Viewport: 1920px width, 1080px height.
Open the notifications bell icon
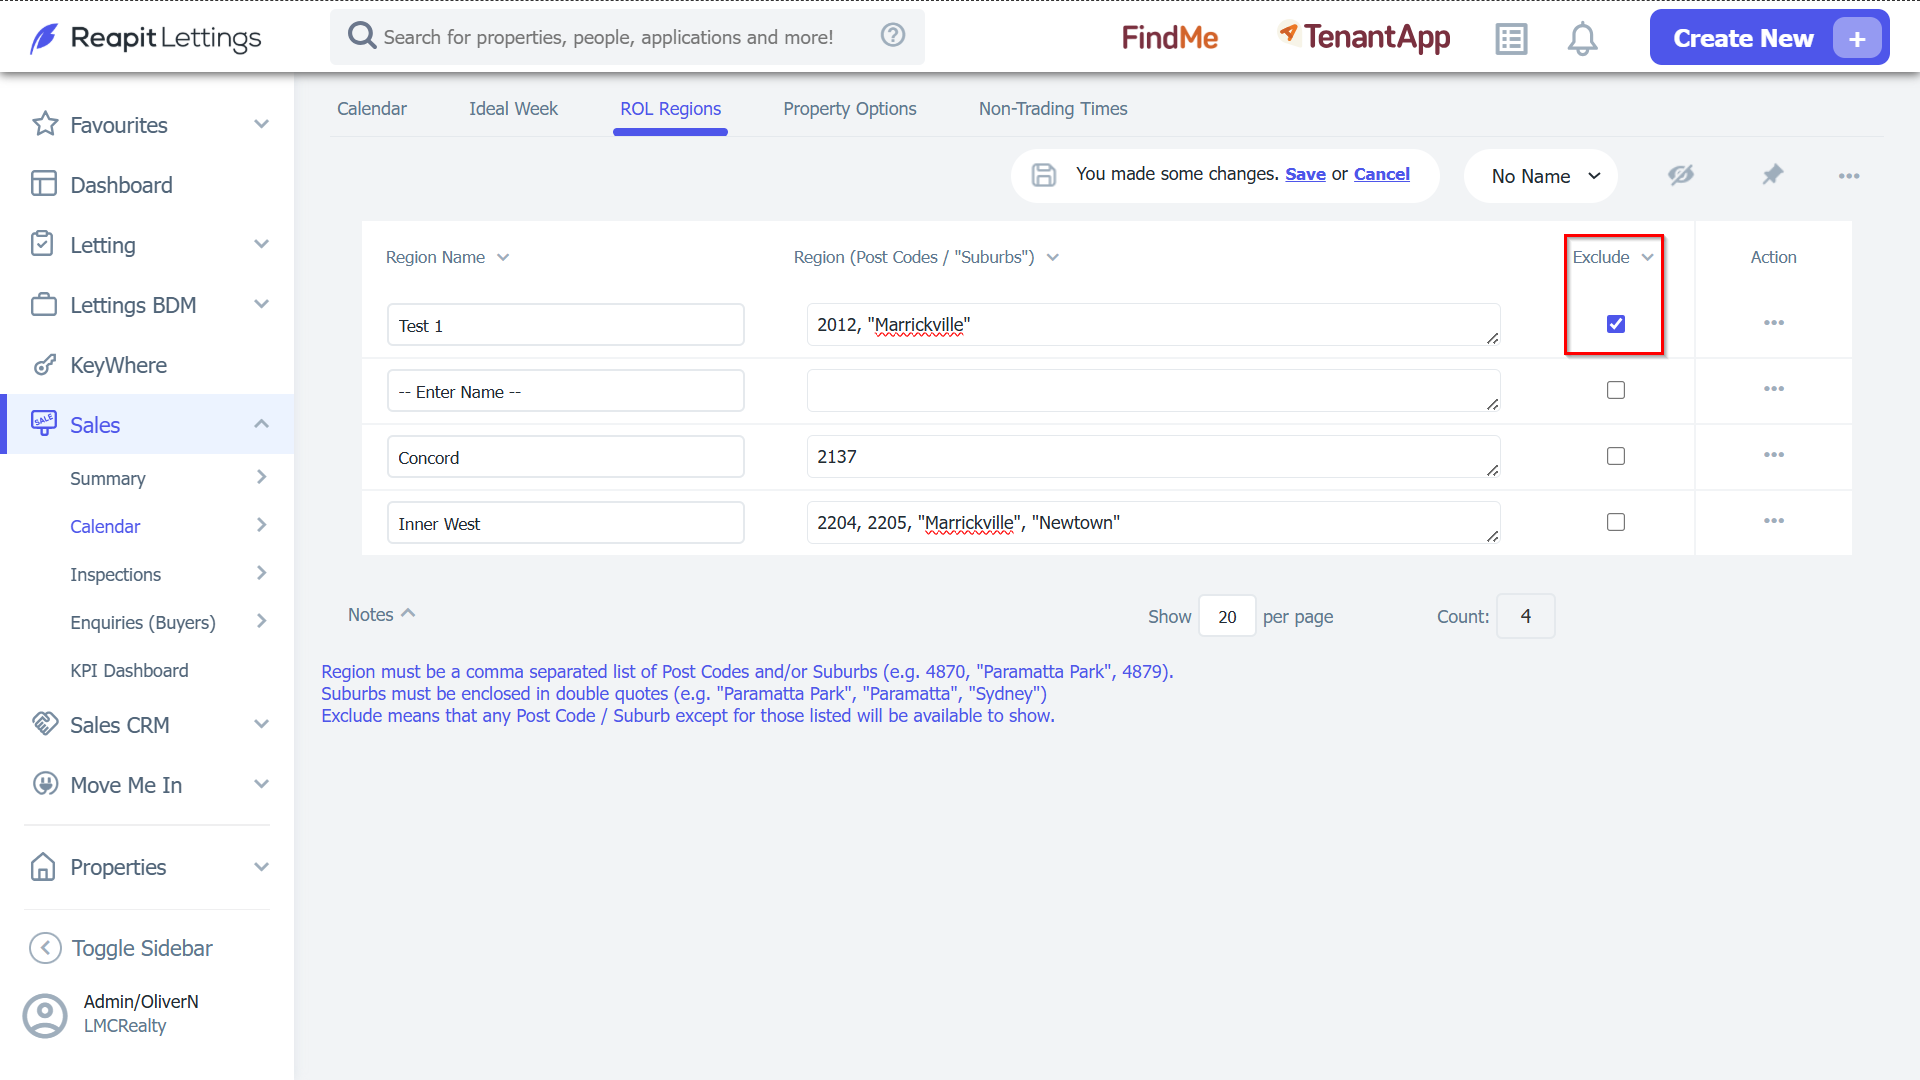pyautogui.click(x=1582, y=39)
